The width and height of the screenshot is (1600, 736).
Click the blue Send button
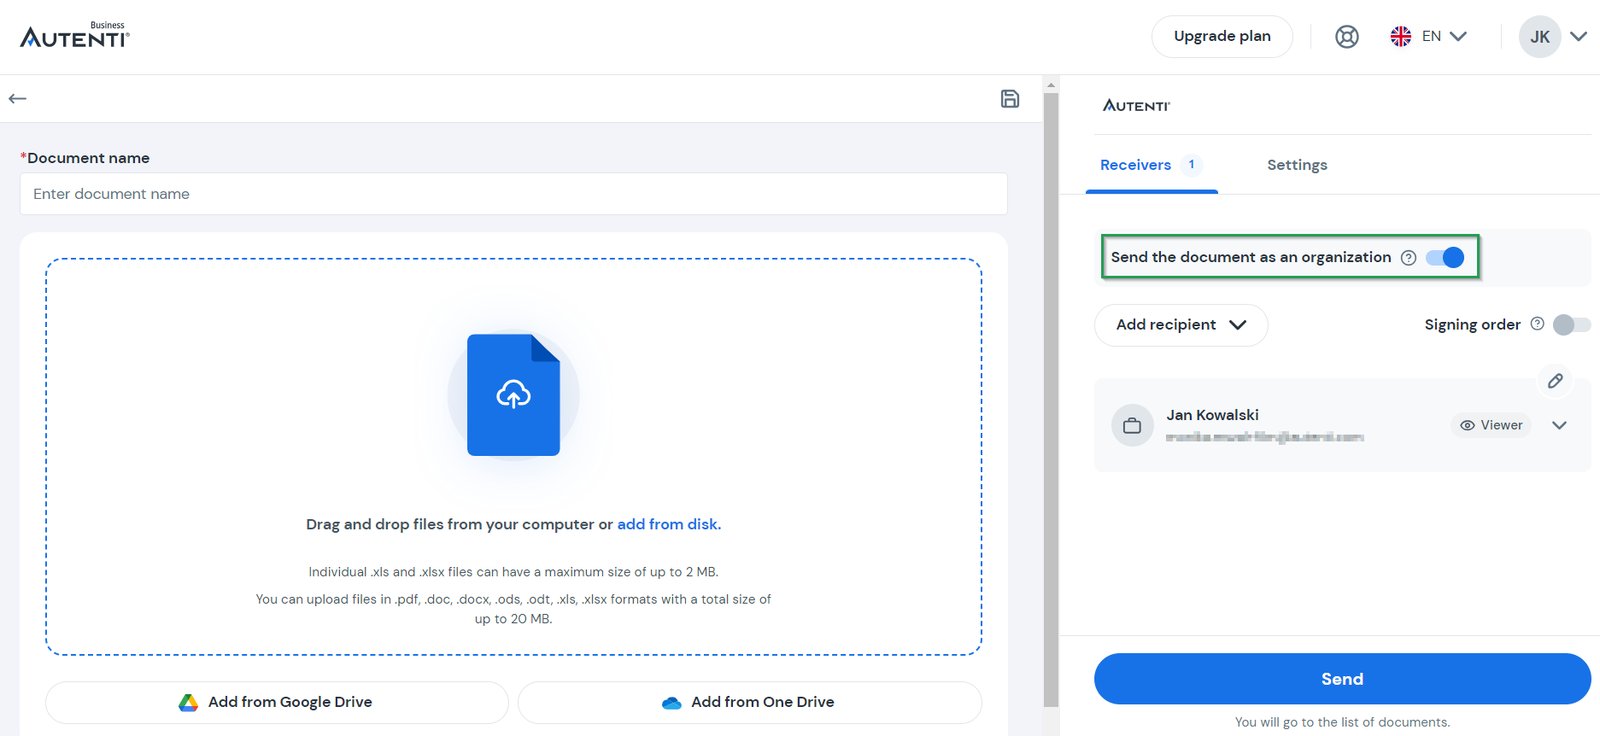point(1342,679)
